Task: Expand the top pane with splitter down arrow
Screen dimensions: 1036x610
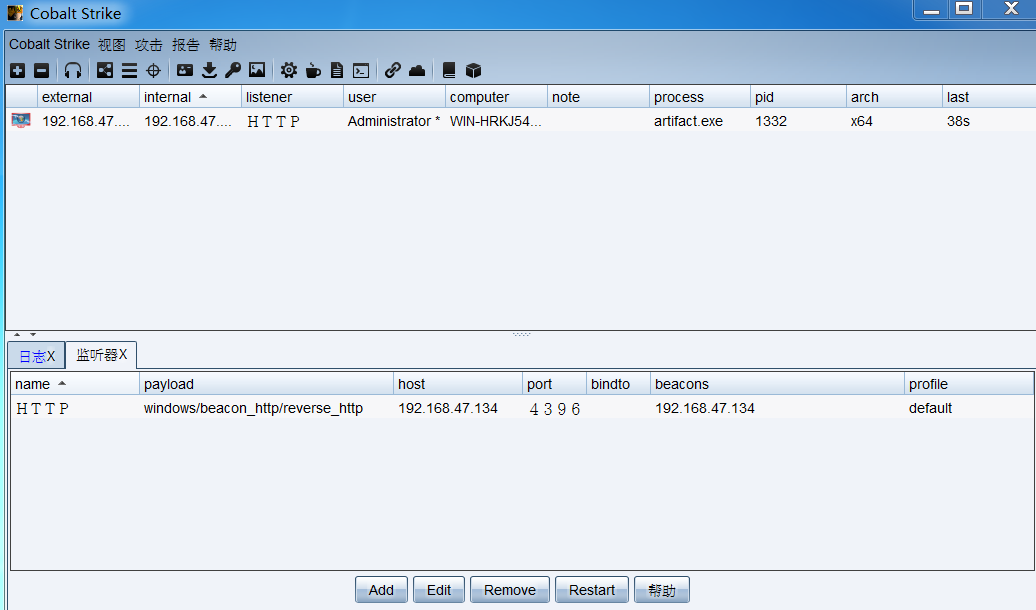Action: [33, 334]
